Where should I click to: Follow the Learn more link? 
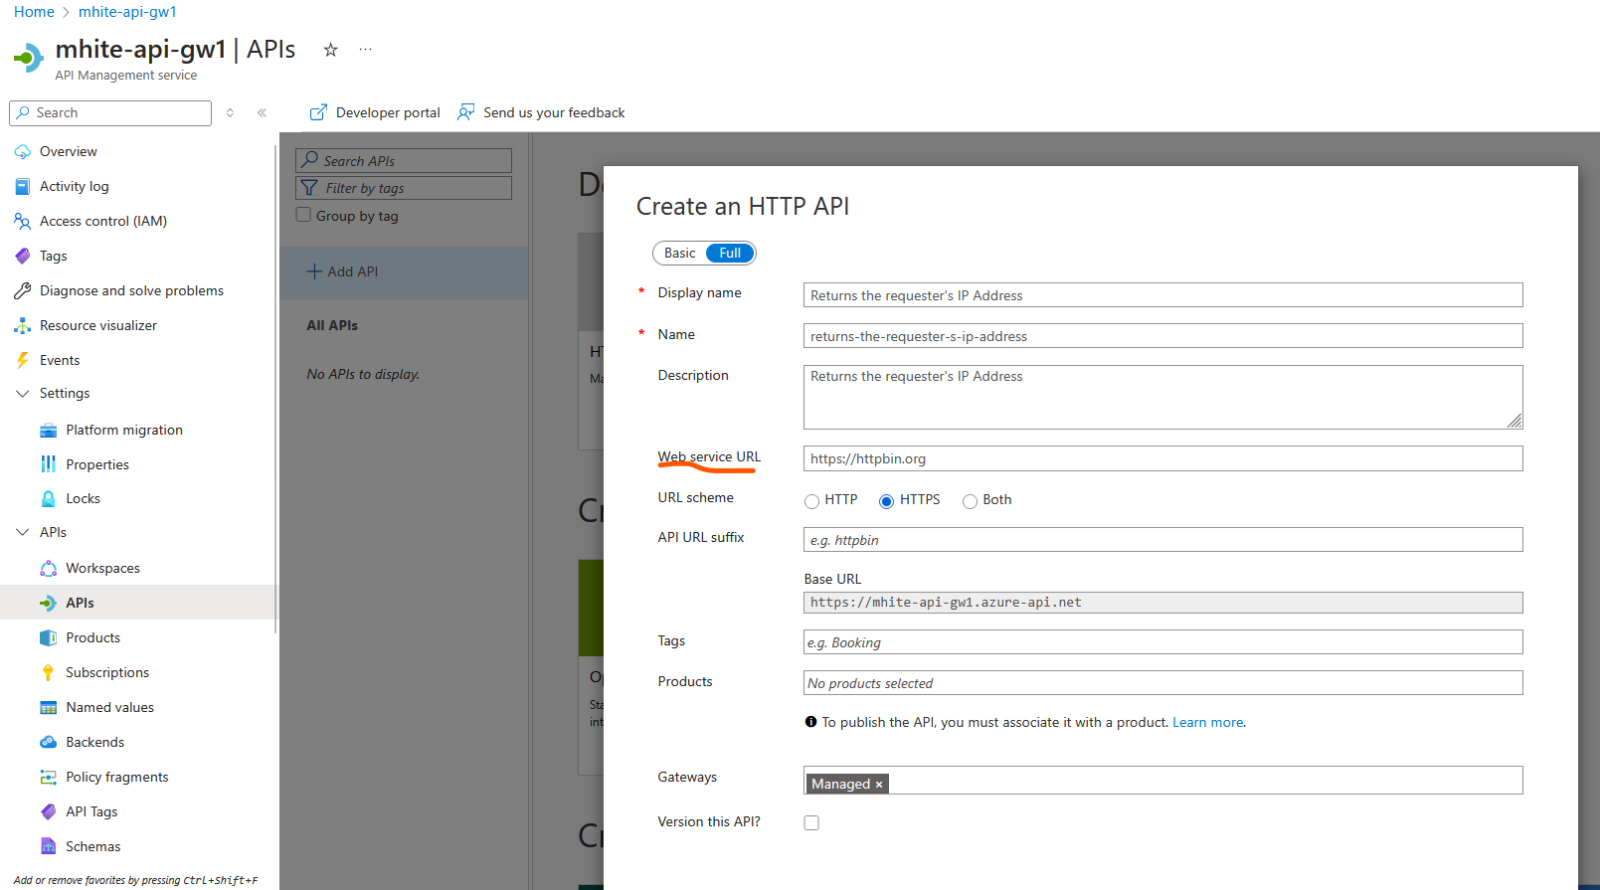[1207, 723]
